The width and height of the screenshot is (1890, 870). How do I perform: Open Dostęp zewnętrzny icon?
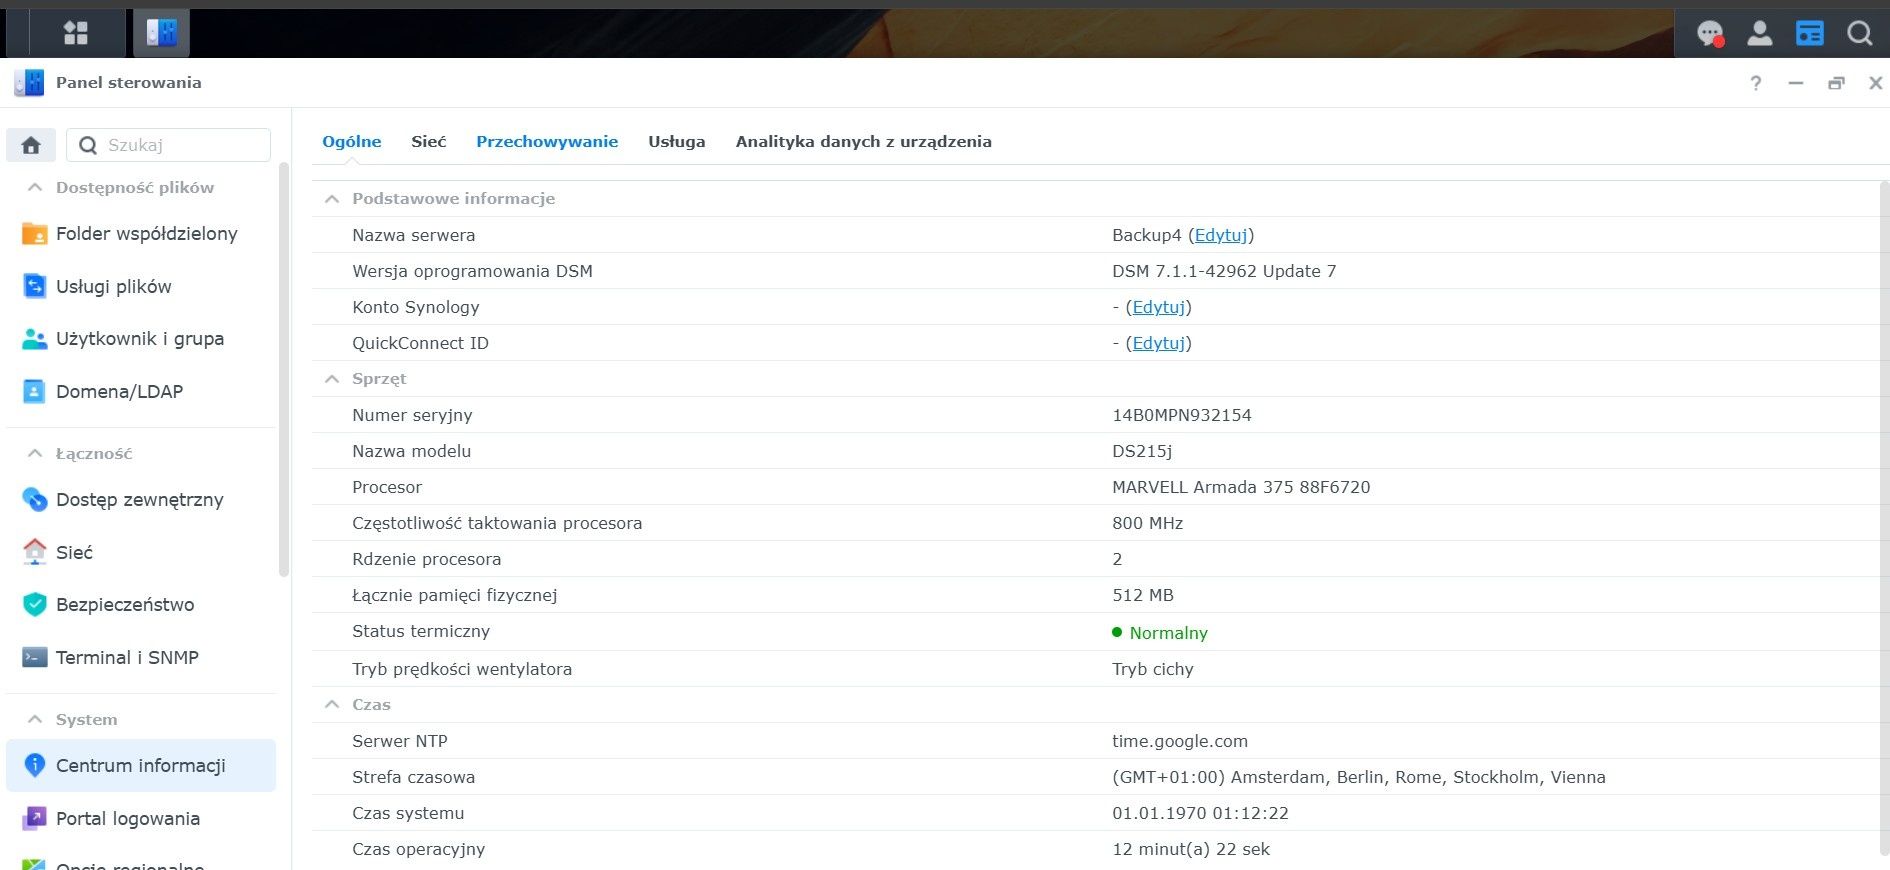tap(35, 499)
